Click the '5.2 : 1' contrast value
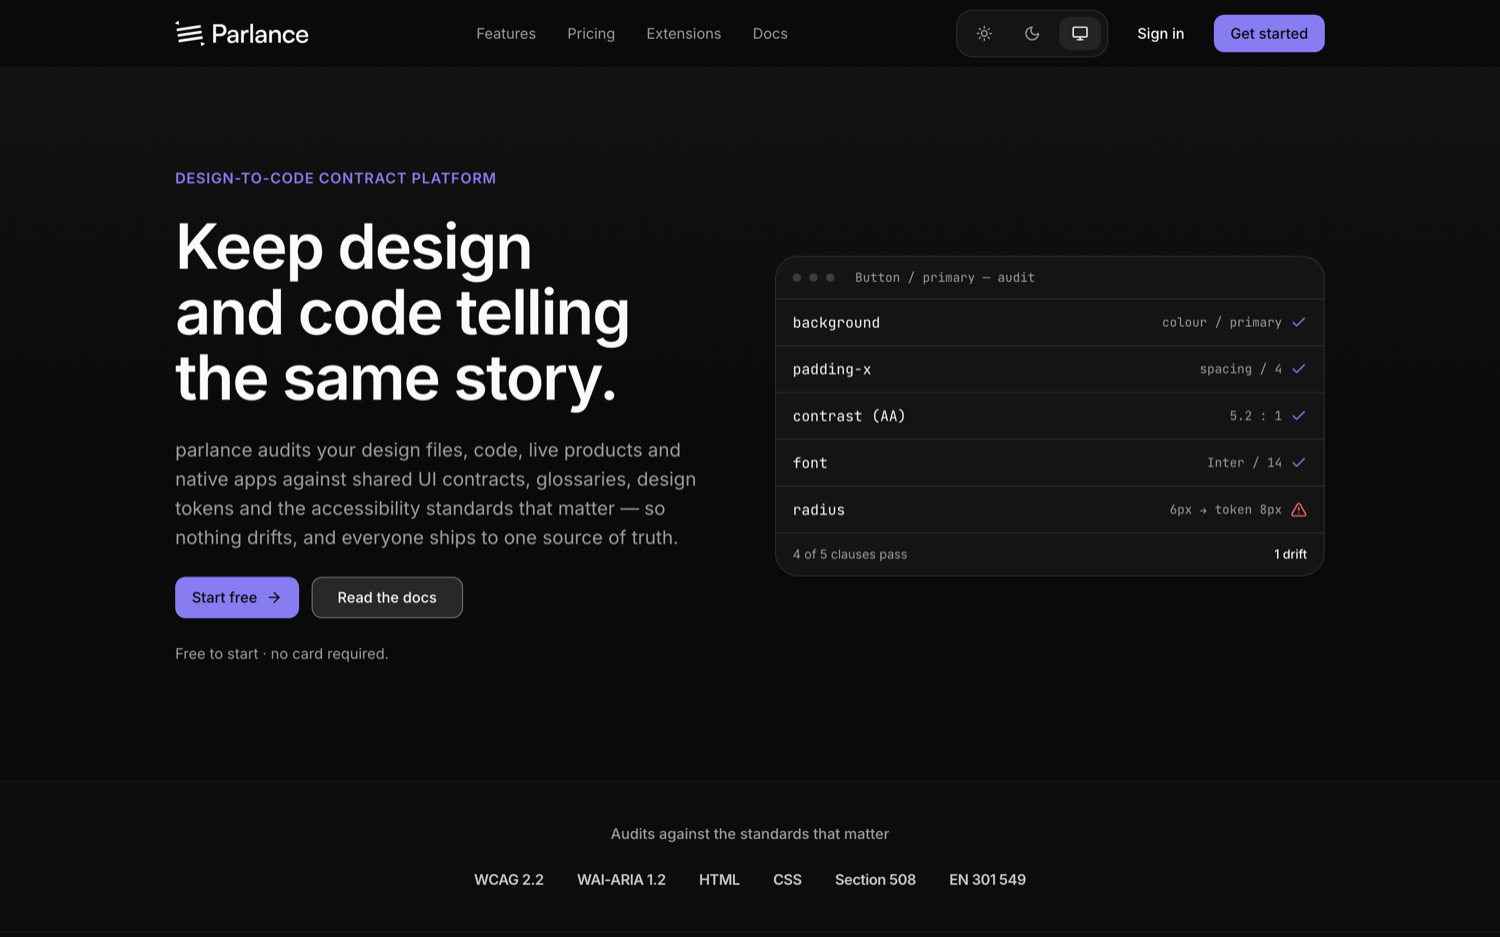 click(x=1256, y=416)
